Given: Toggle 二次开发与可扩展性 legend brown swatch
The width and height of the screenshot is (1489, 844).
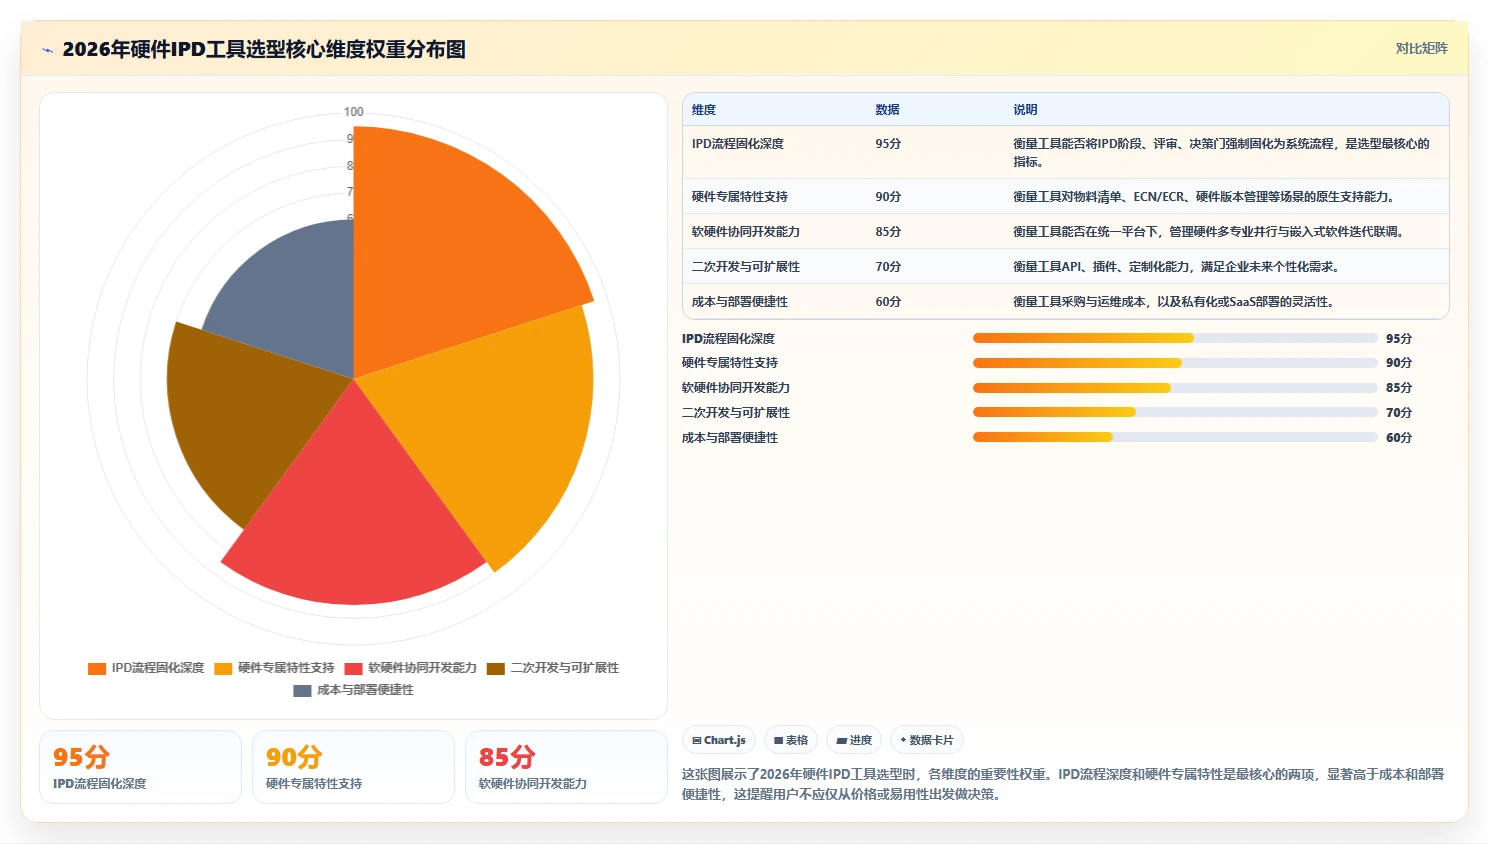Looking at the screenshot, I should [496, 668].
